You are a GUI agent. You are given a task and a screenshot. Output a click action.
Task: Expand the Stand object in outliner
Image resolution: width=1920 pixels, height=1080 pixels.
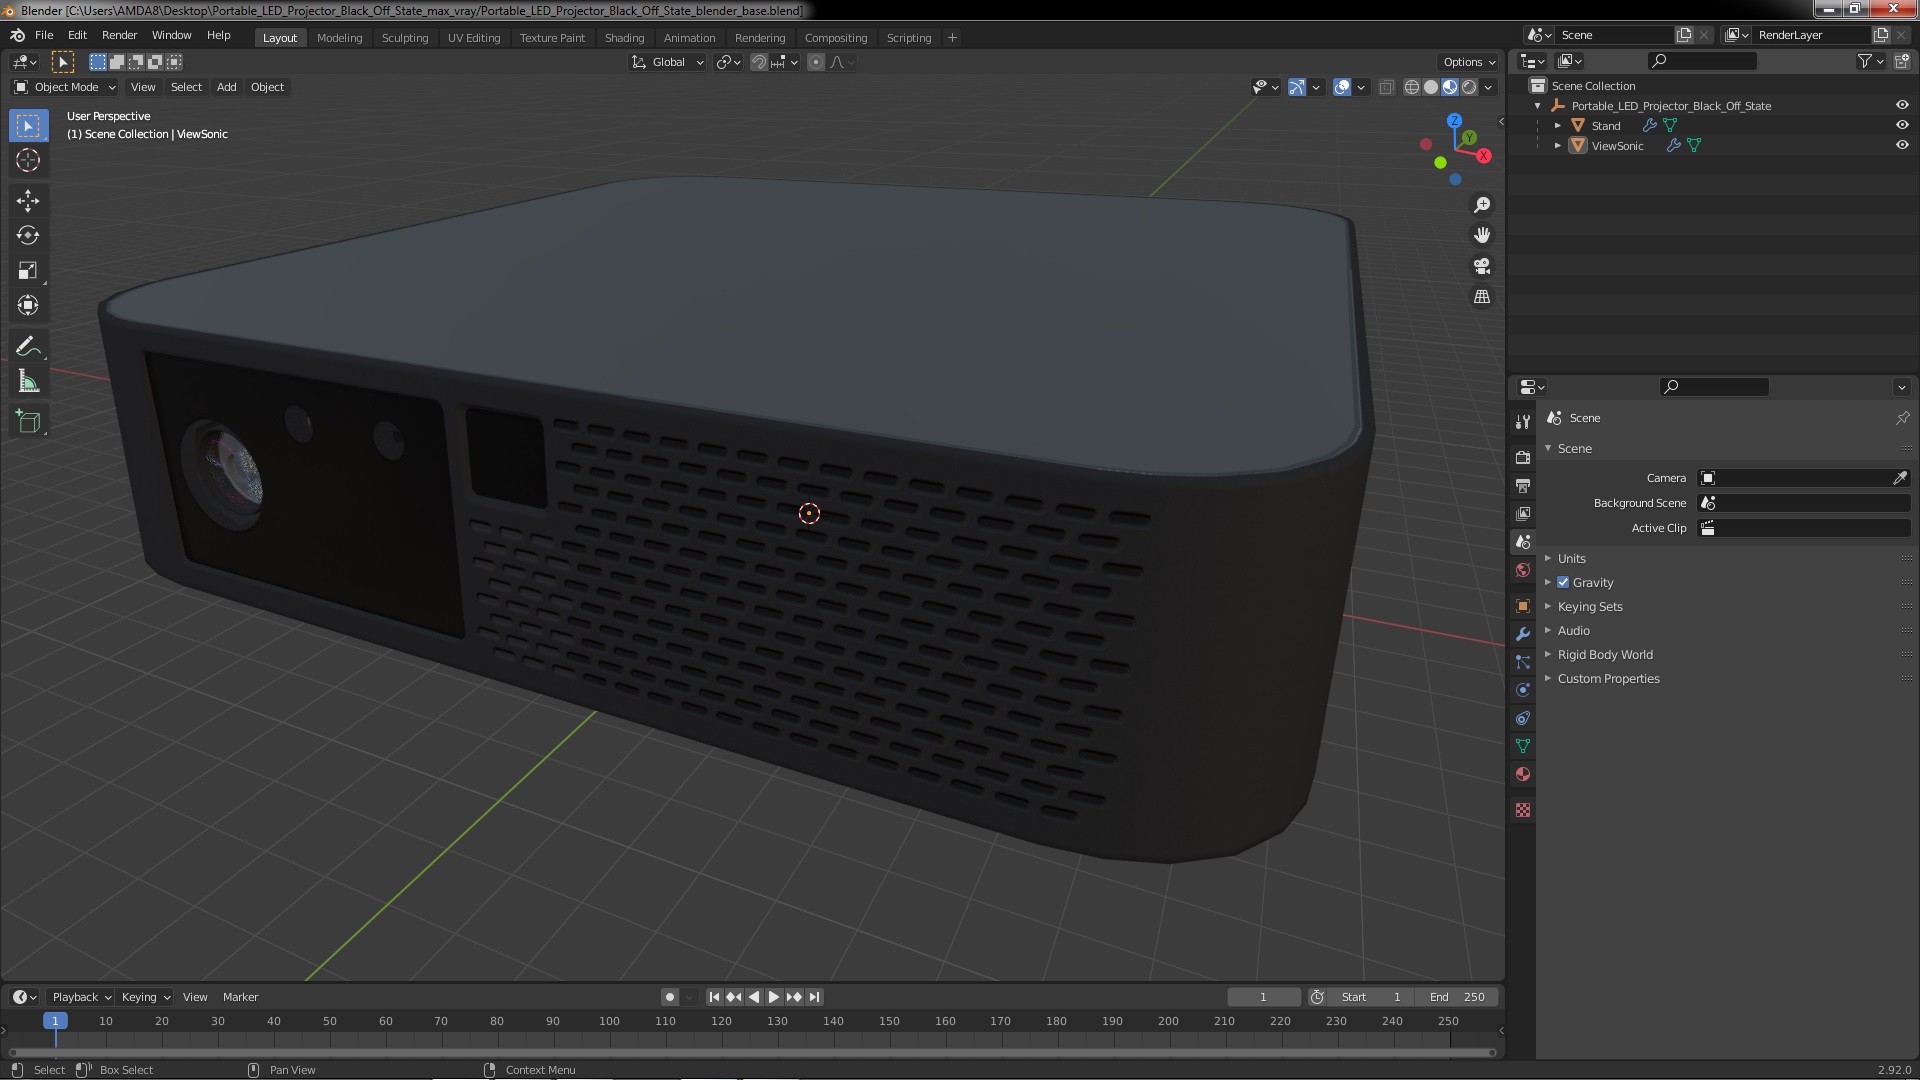(x=1557, y=125)
